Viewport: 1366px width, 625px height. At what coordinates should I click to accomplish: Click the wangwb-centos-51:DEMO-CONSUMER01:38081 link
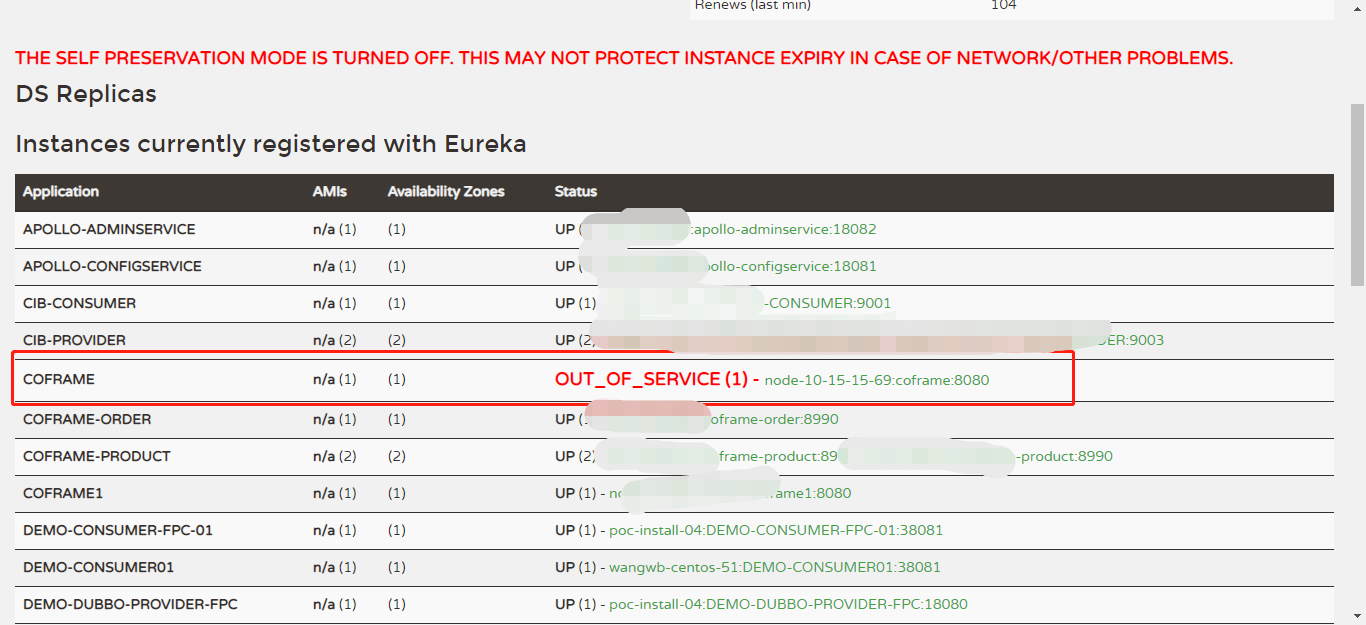pyautogui.click(x=775, y=567)
